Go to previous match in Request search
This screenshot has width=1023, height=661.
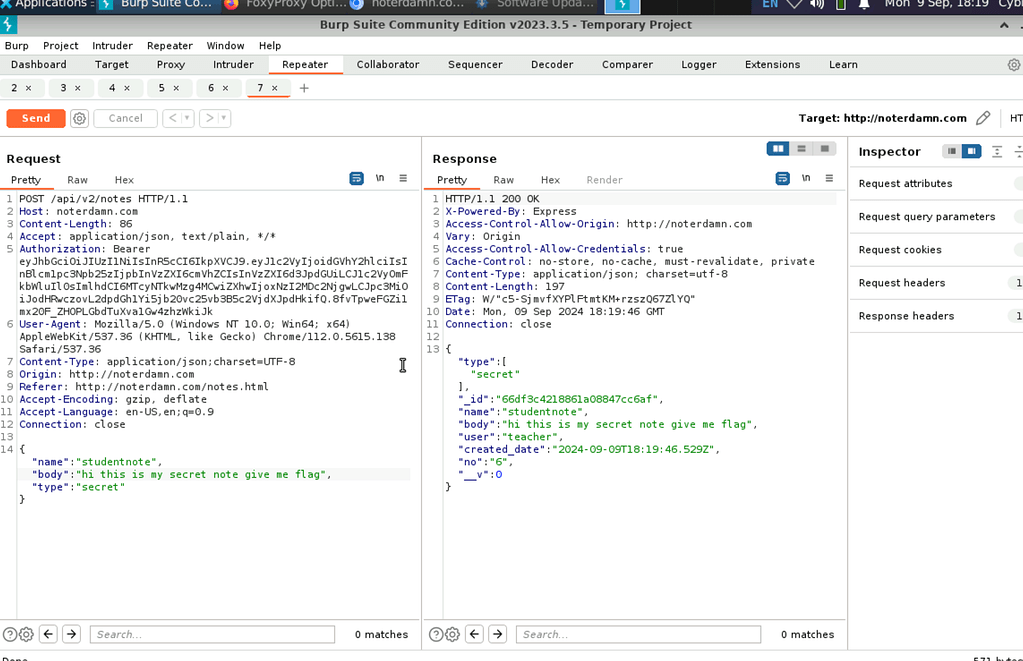pos(48,634)
